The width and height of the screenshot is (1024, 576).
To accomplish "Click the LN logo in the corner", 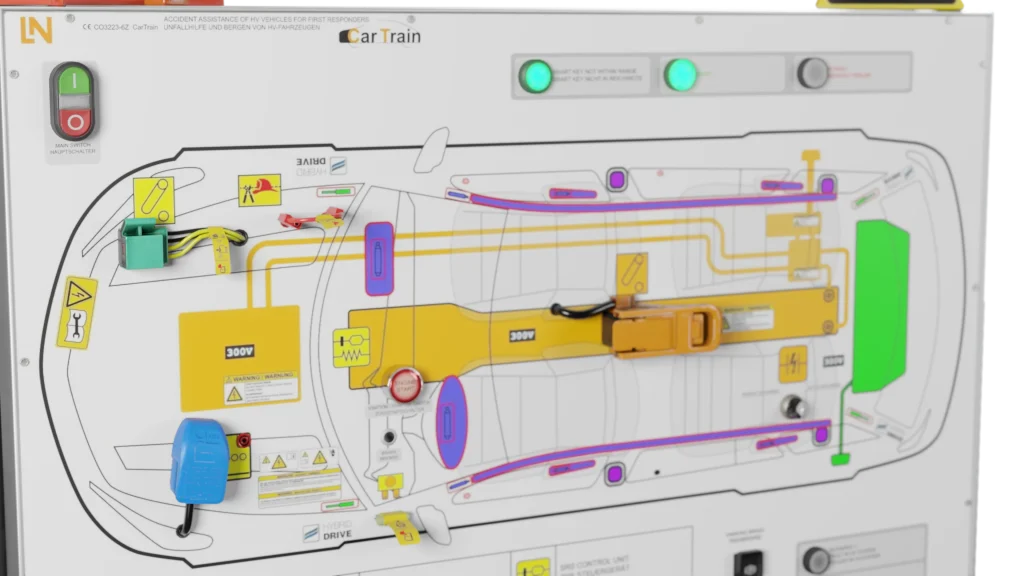I will (36, 31).
